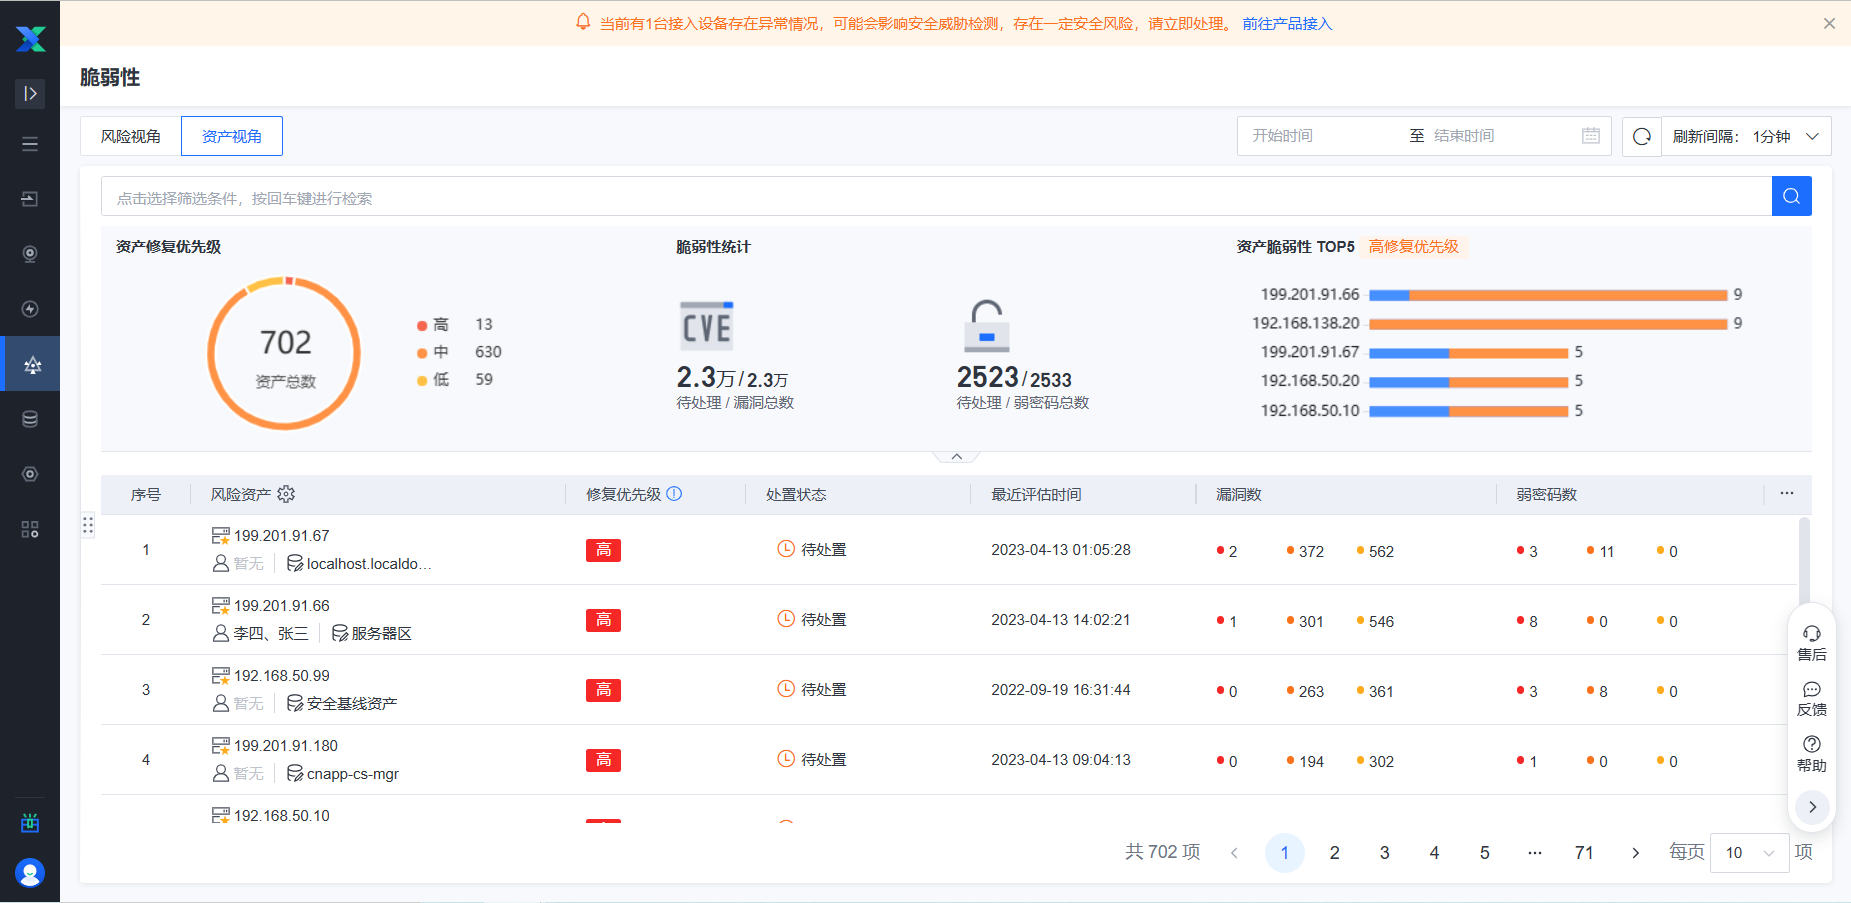1851x903 pixels.
Task: Go to page 2 of results
Action: tap(1334, 853)
